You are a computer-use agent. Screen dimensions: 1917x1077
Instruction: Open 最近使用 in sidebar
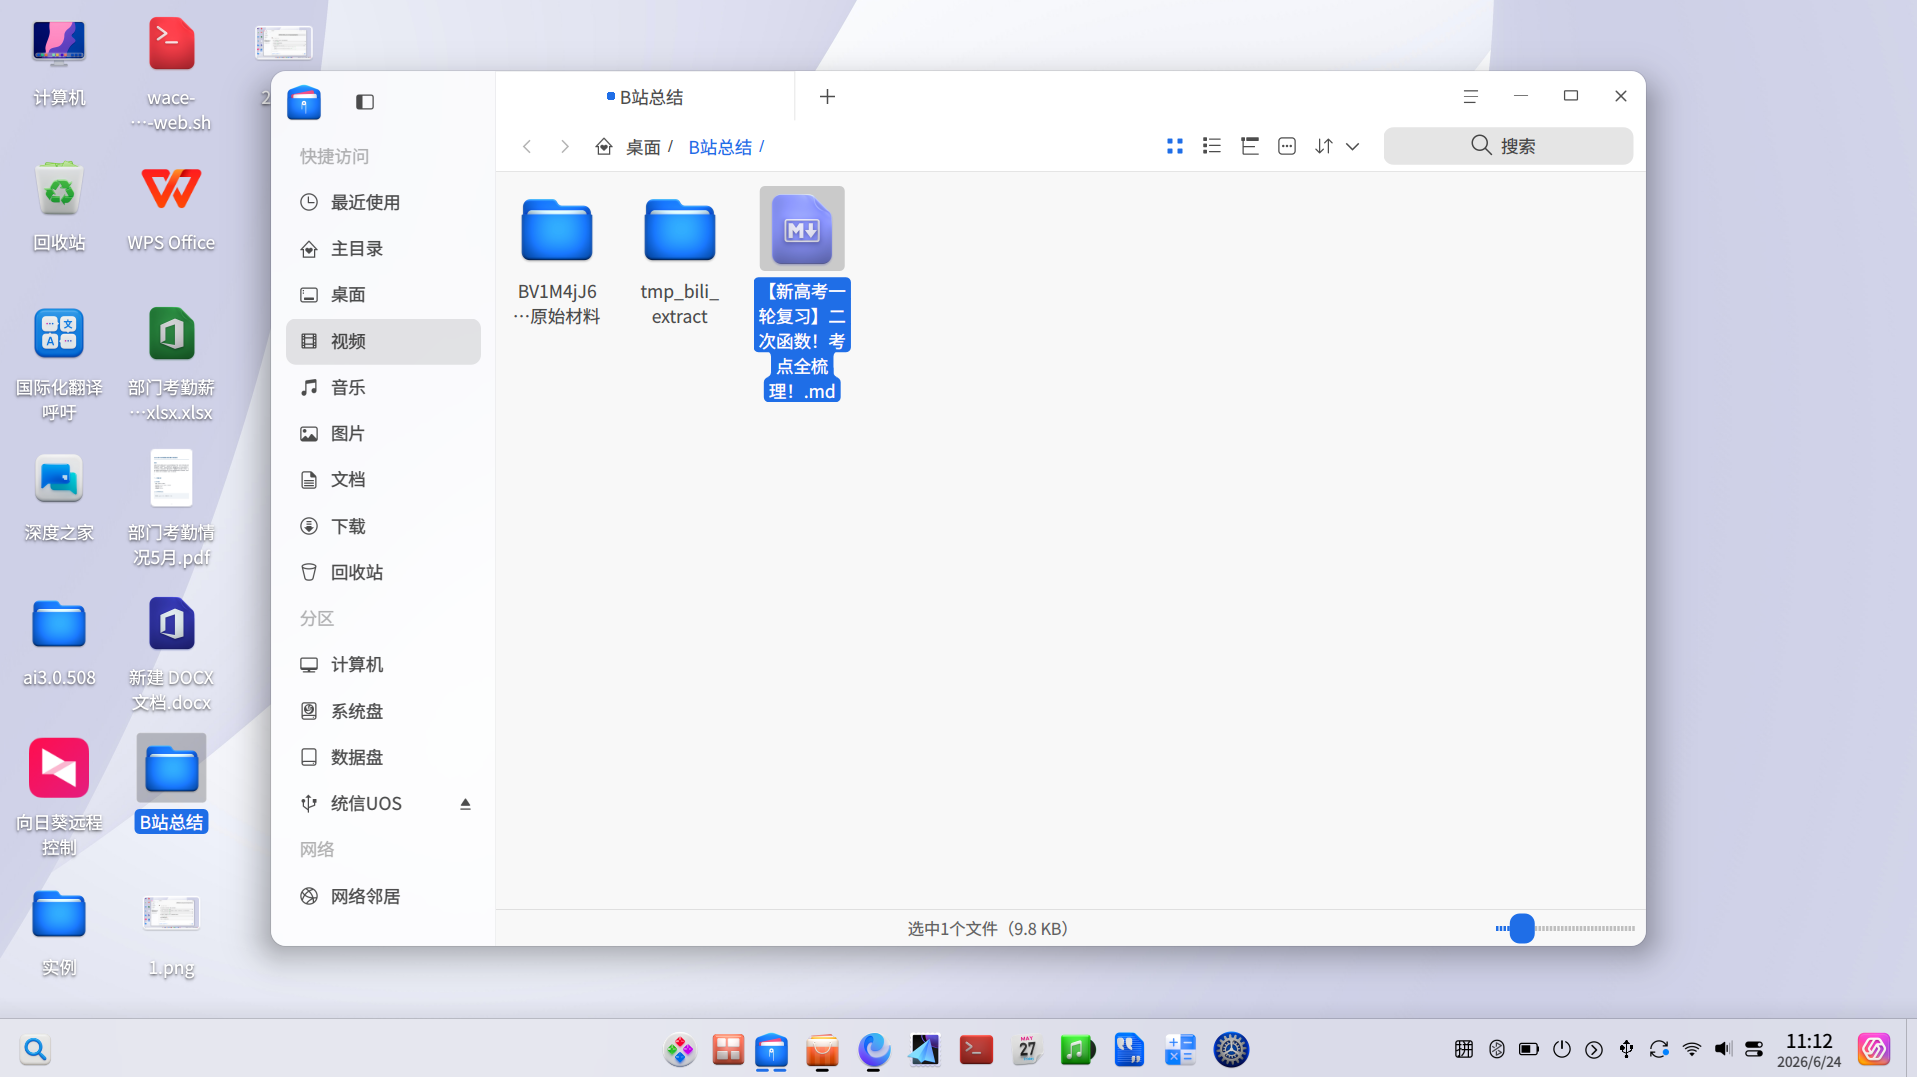(x=383, y=202)
